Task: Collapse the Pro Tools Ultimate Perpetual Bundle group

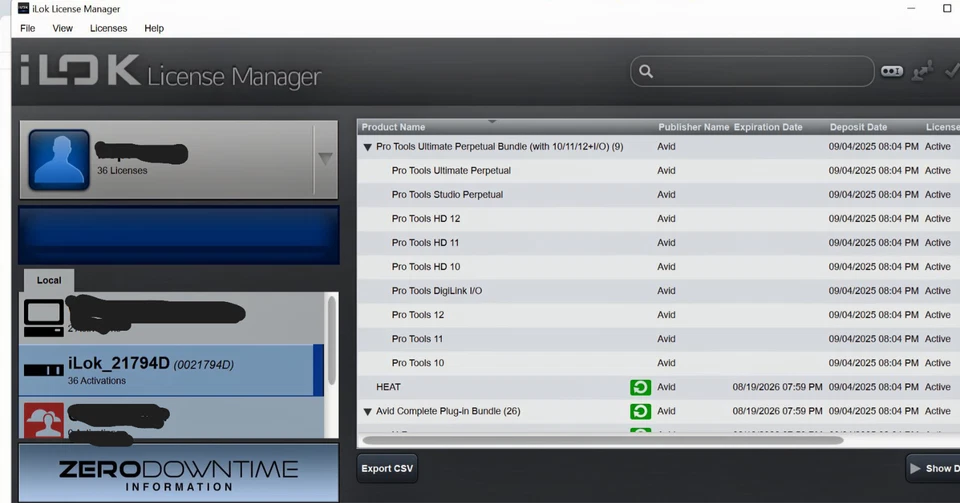Action: click(x=367, y=147)
